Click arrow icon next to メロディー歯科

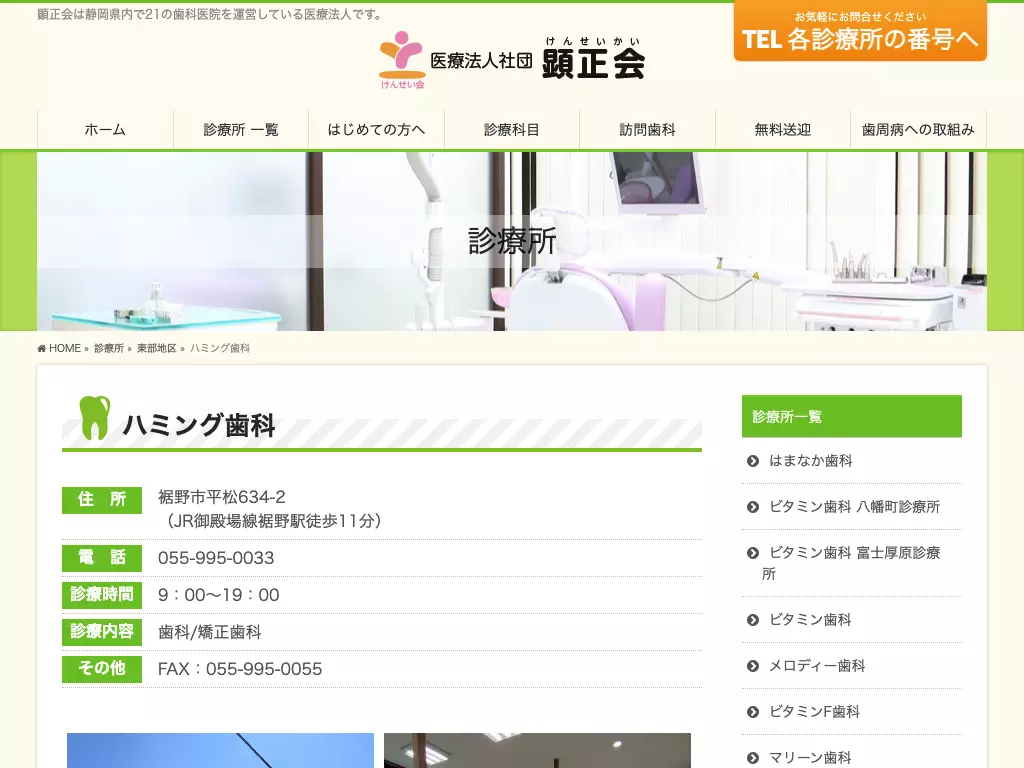[x=753, y=666]
